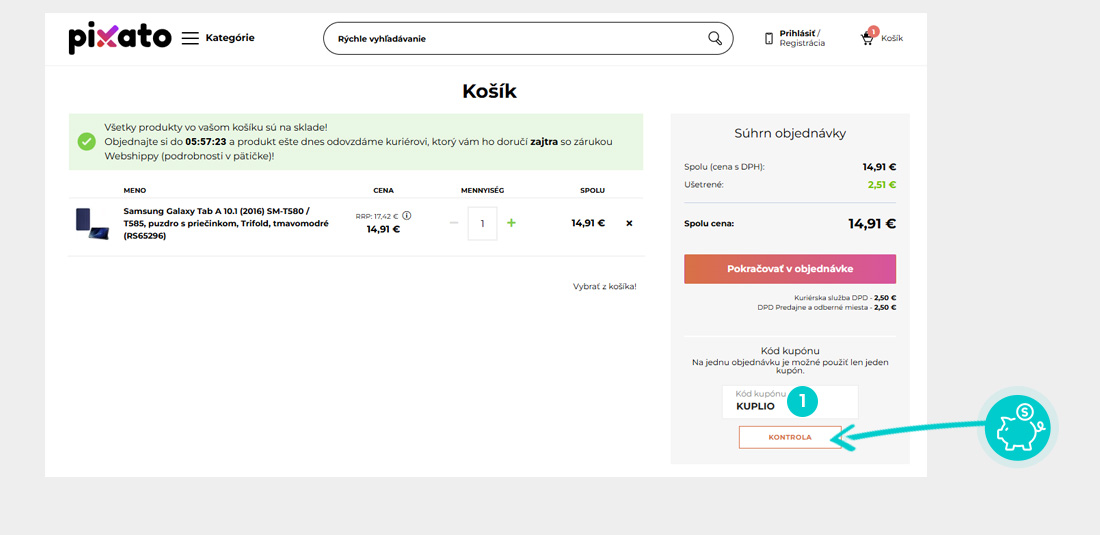
Task: Click the green stock checkmark icon
Action: [86, 142]
